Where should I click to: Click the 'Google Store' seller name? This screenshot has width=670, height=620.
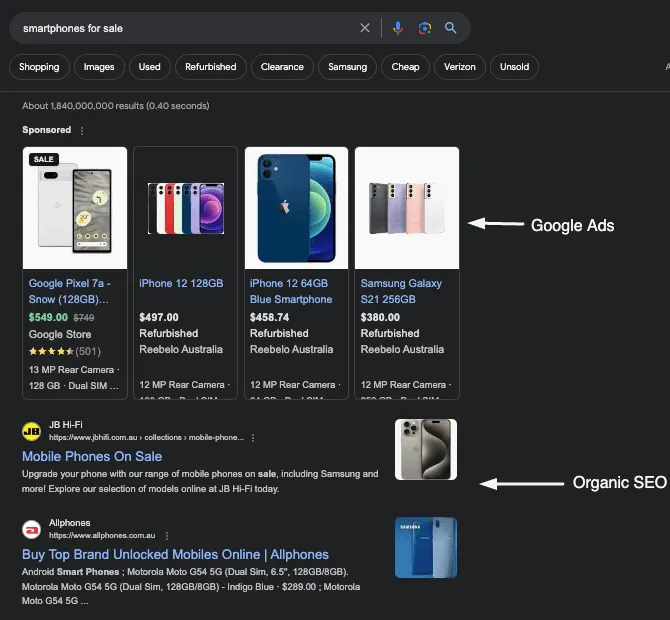pyautogui.click(x=60, y=335)
